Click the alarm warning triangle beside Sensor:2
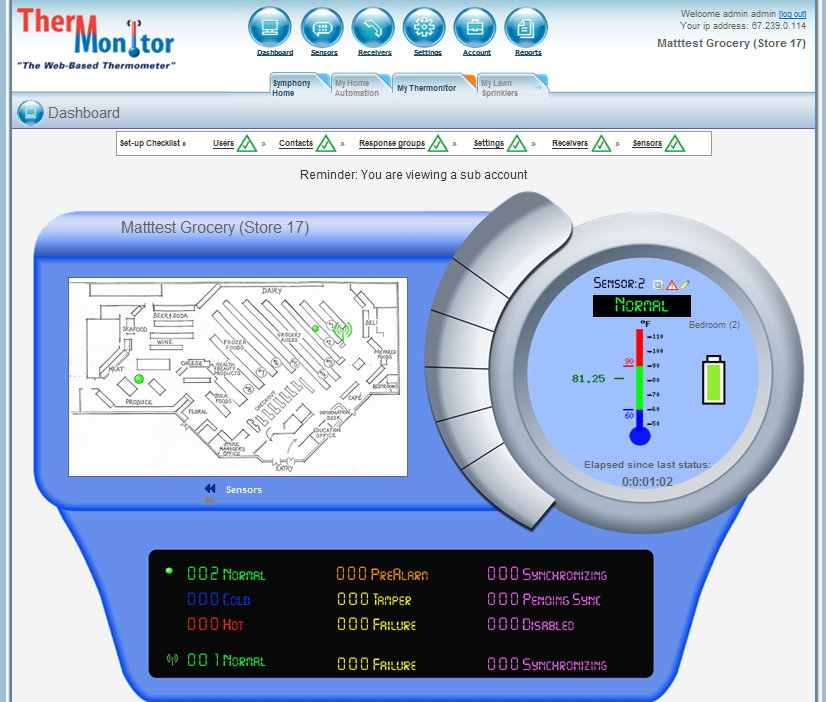Image resolution: width=826 pixels, height=702 pixels. [x=672, y=285]
